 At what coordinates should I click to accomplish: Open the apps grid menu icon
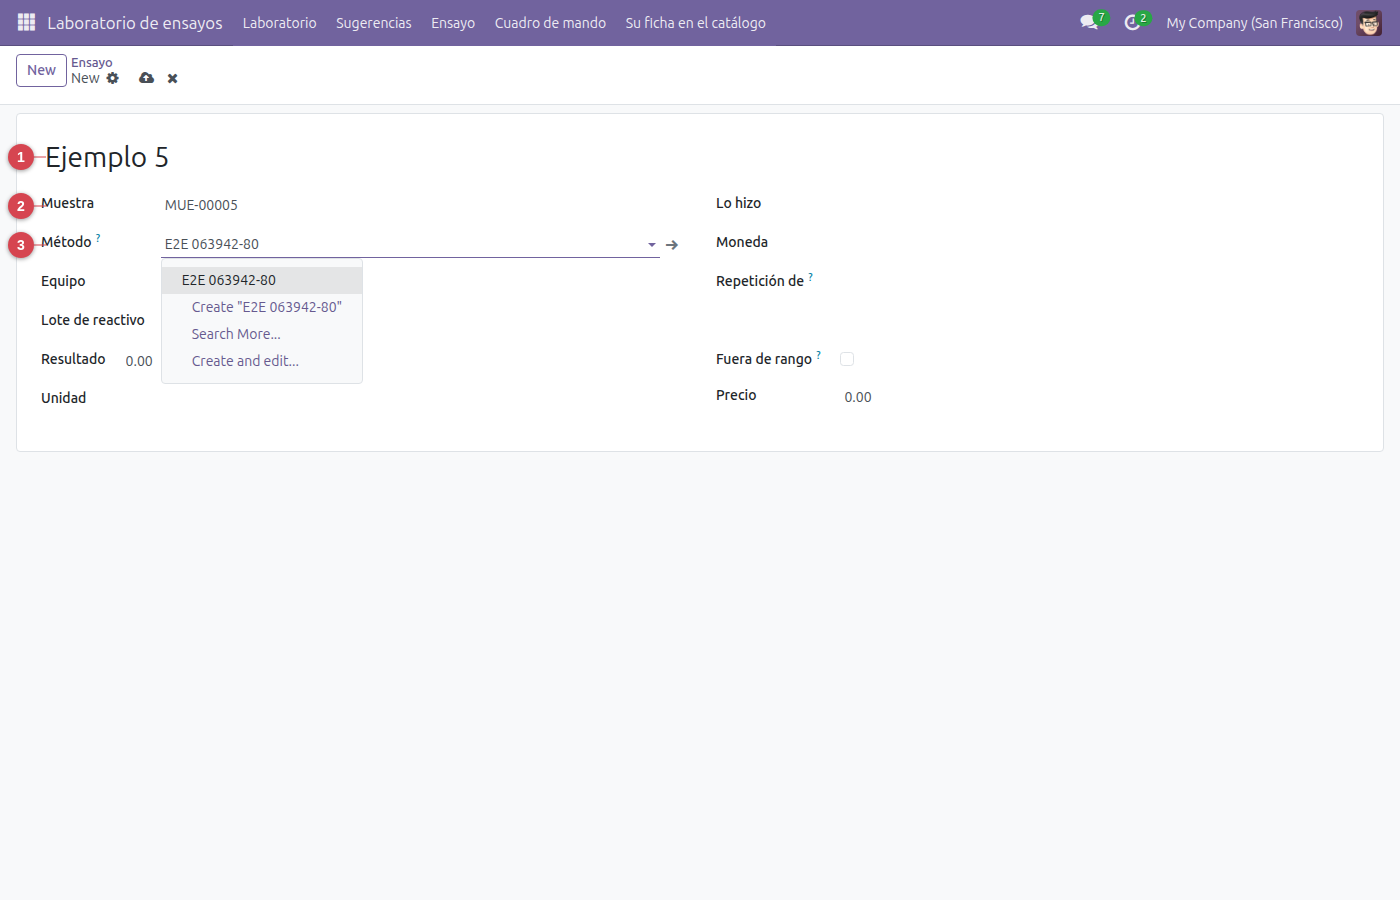27,22
